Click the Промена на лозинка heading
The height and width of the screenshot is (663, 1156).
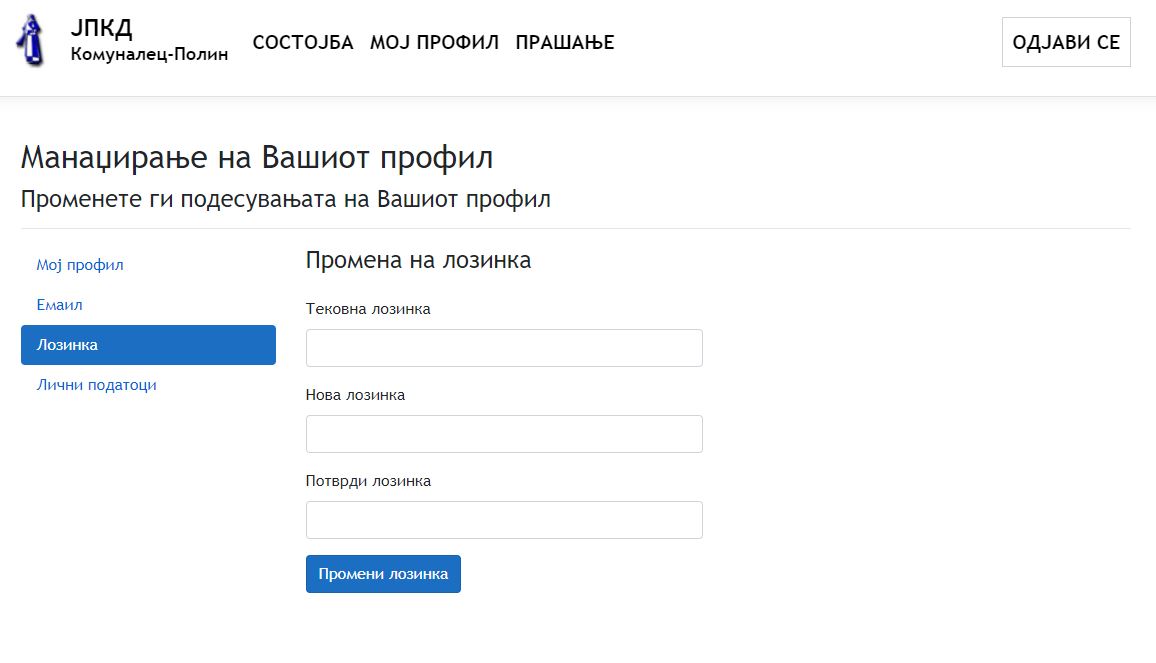[419, 260]
